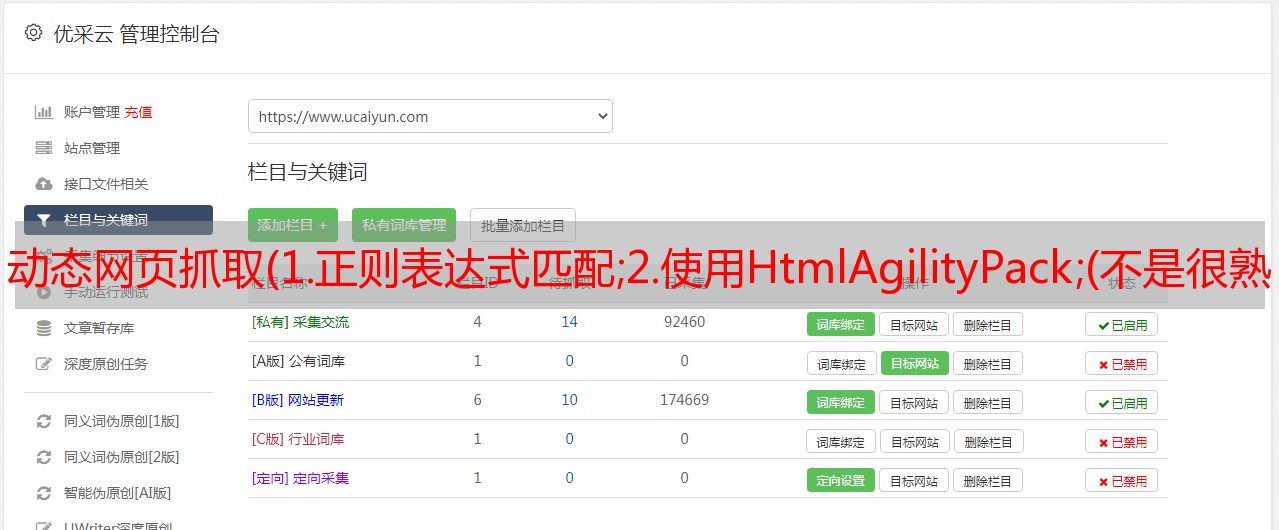
Task: Toggle 已禁用 status for 行业词库 row
Action: click(1121, 441)
